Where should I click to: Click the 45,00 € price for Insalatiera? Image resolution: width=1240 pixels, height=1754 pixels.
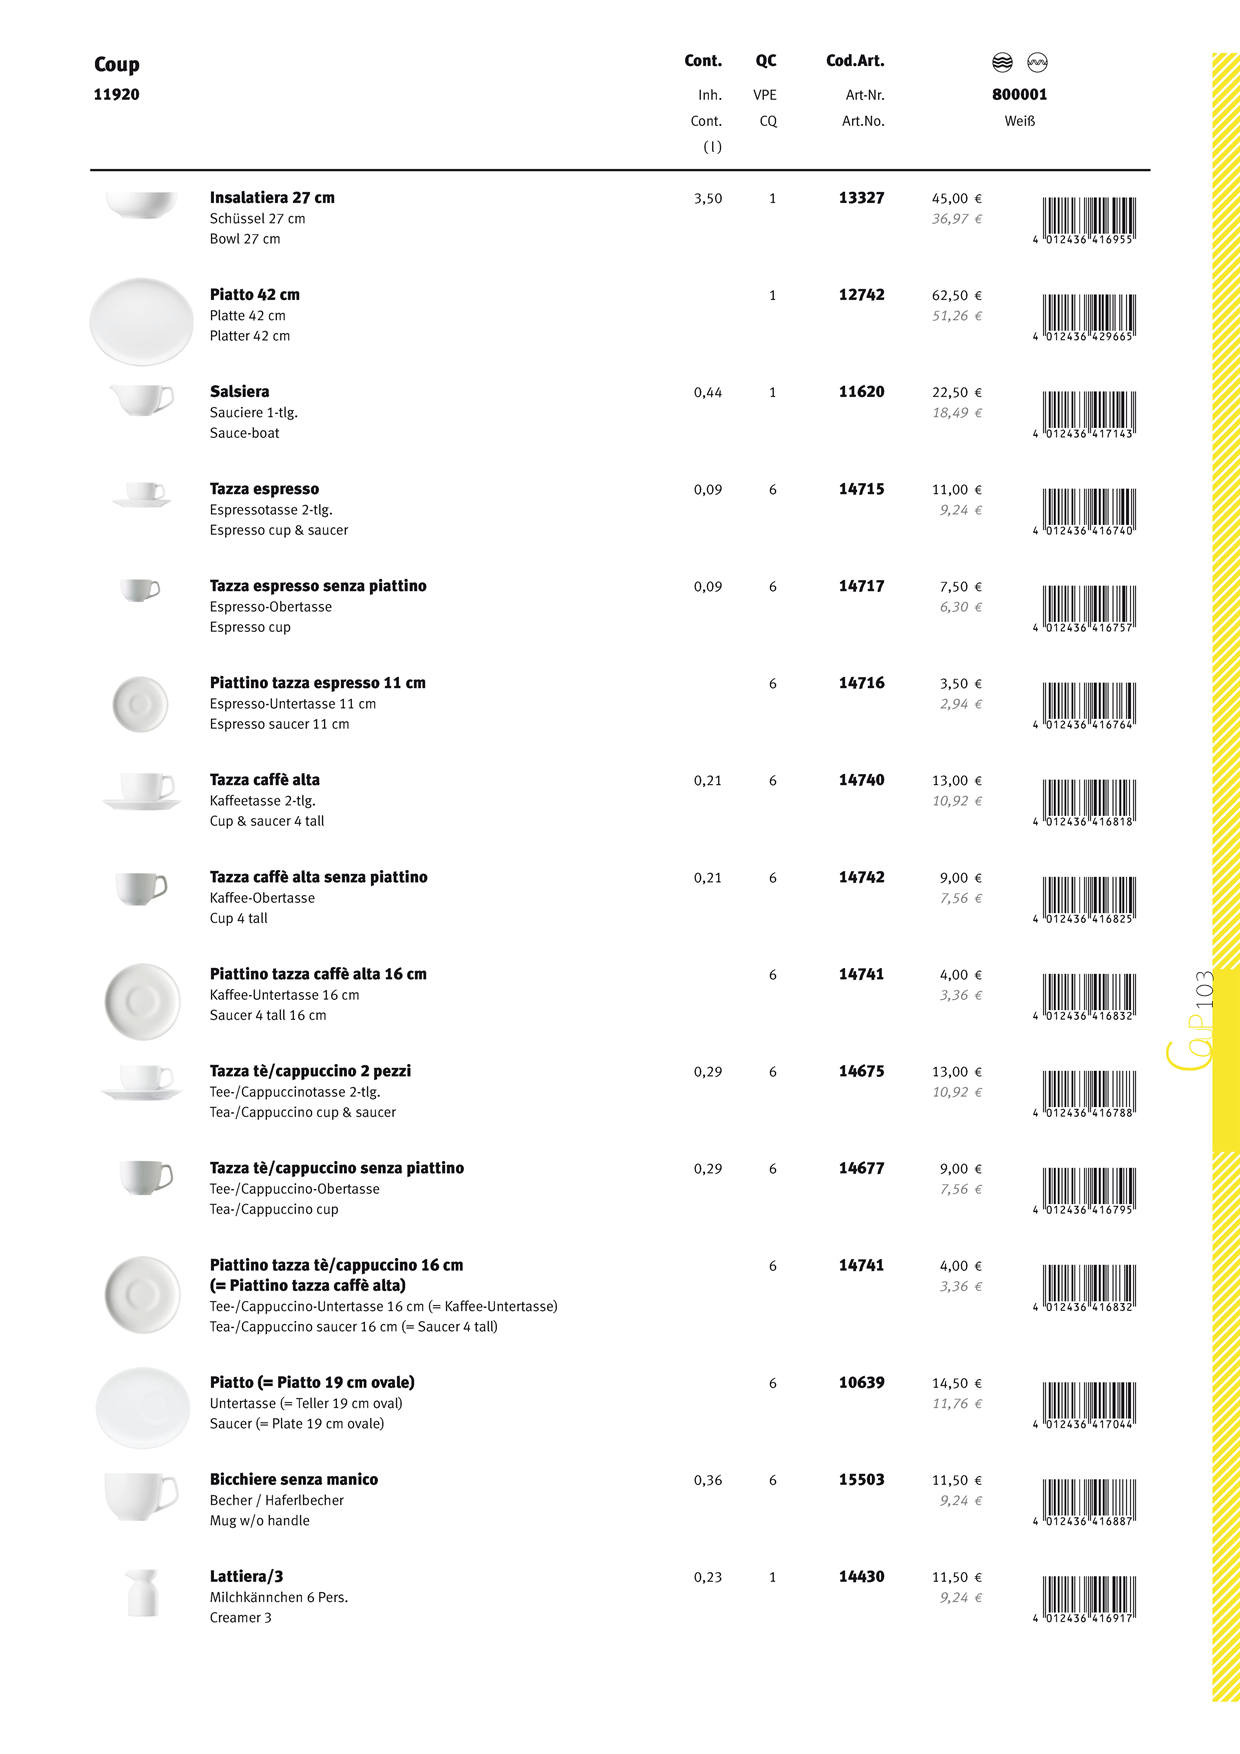pyautogui.click(x=956, y=199)
